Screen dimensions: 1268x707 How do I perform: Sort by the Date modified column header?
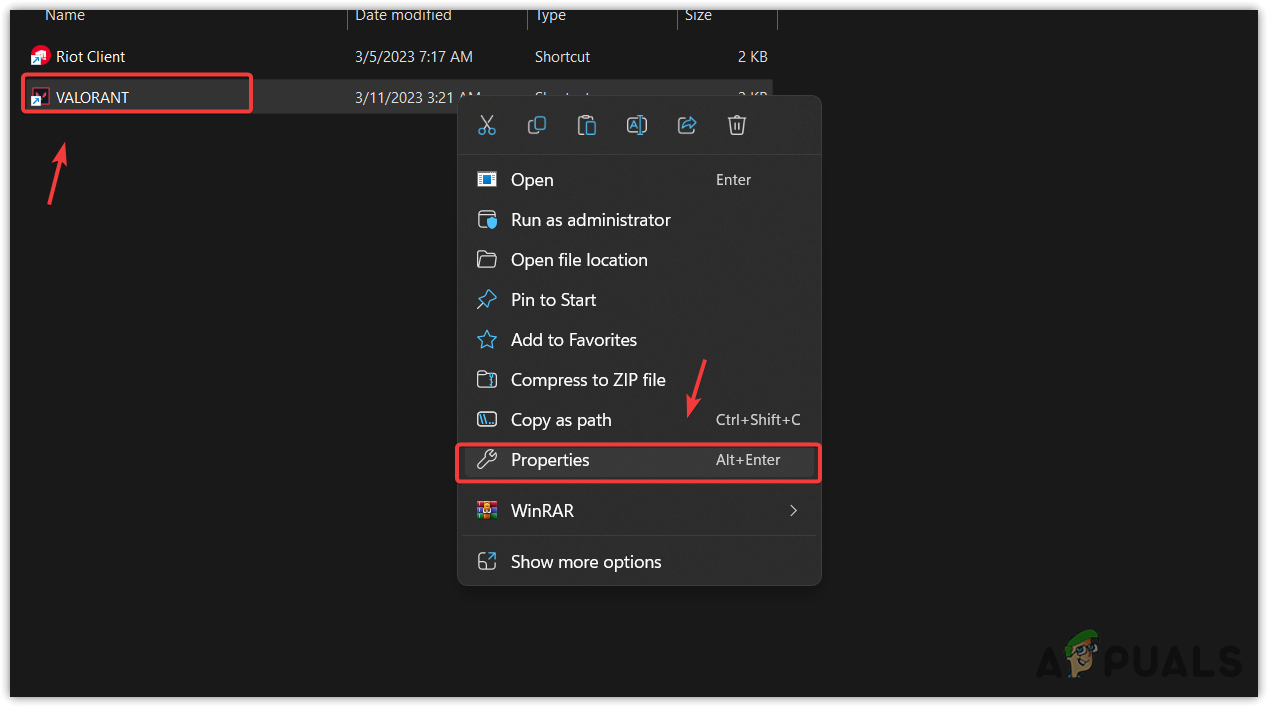point(403,15)
